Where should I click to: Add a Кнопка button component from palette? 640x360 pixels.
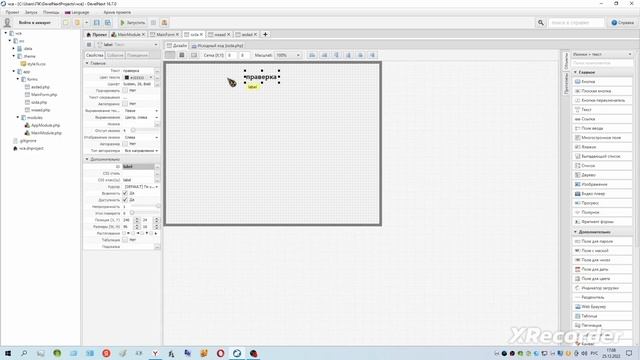point(602,82)
